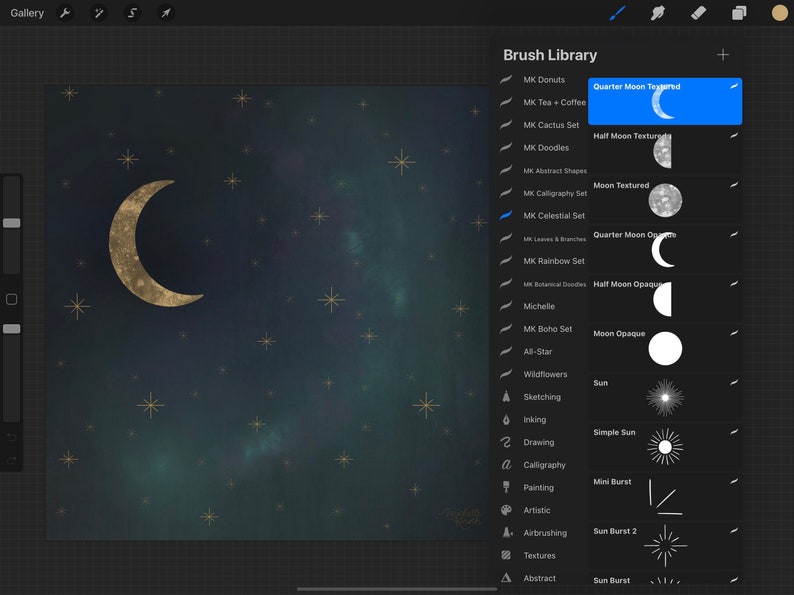The height and width of the screenshot is (595, 794).
Task: Open the Adjustments magic wand menu
Action: pyautogui.click(x=99, y=13)
